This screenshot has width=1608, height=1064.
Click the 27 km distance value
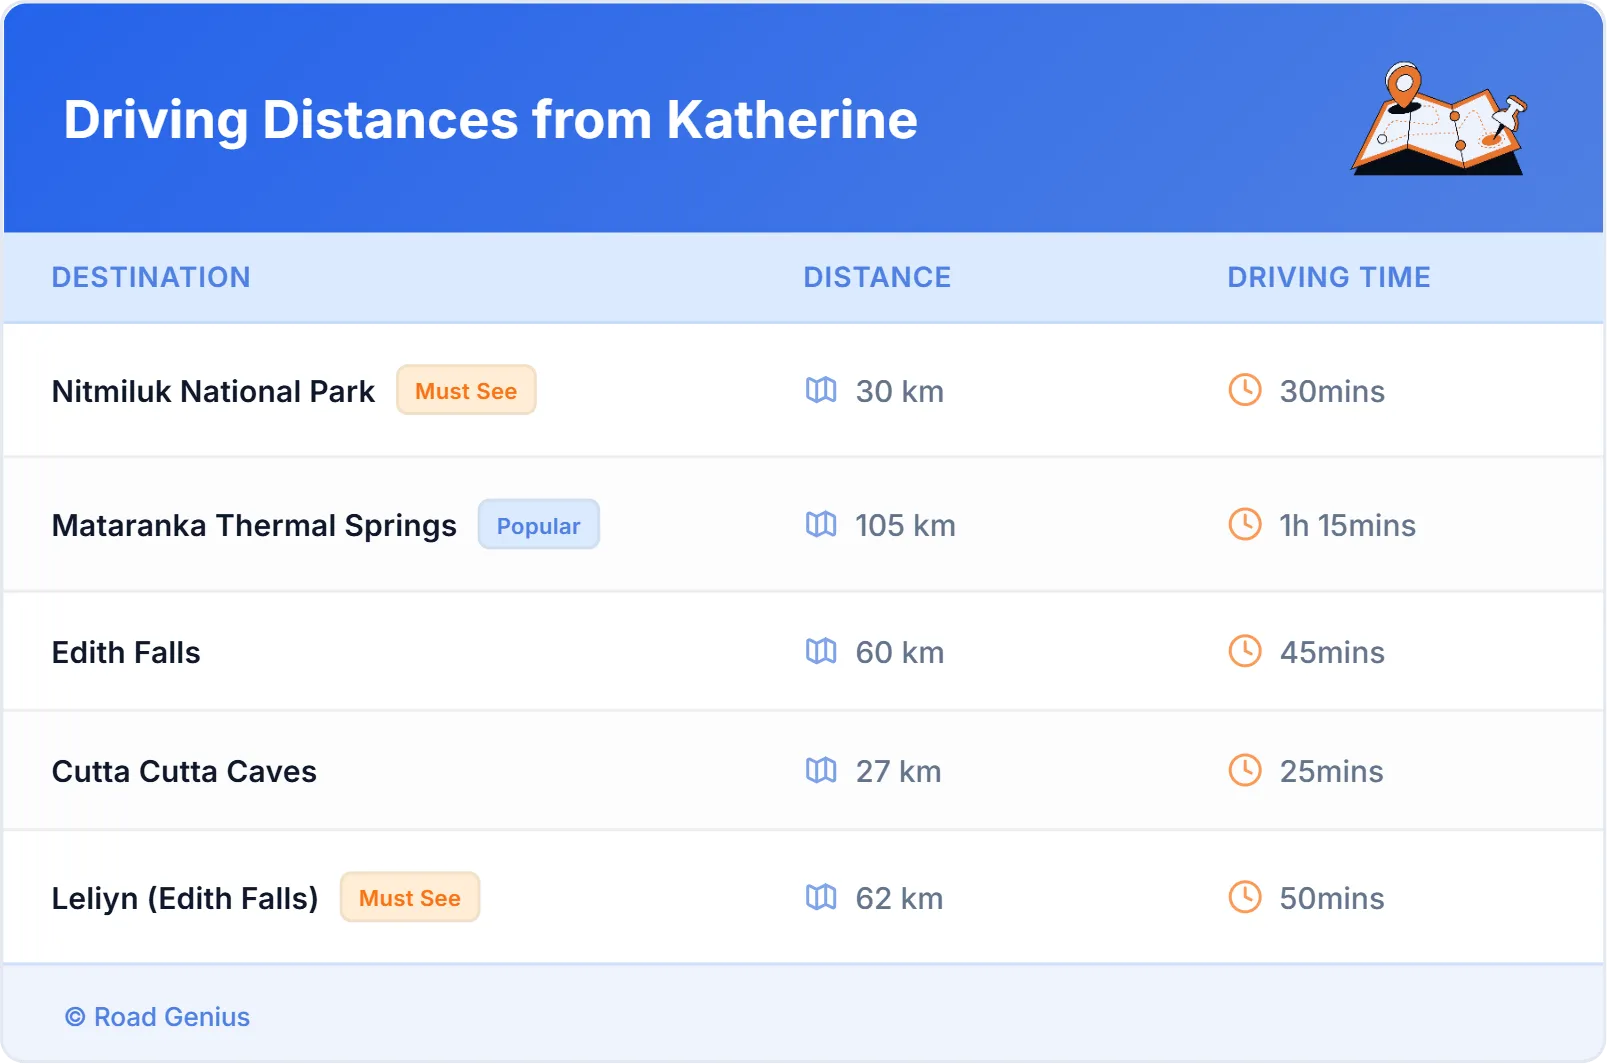pyautogui.click(x=898, y=771)
